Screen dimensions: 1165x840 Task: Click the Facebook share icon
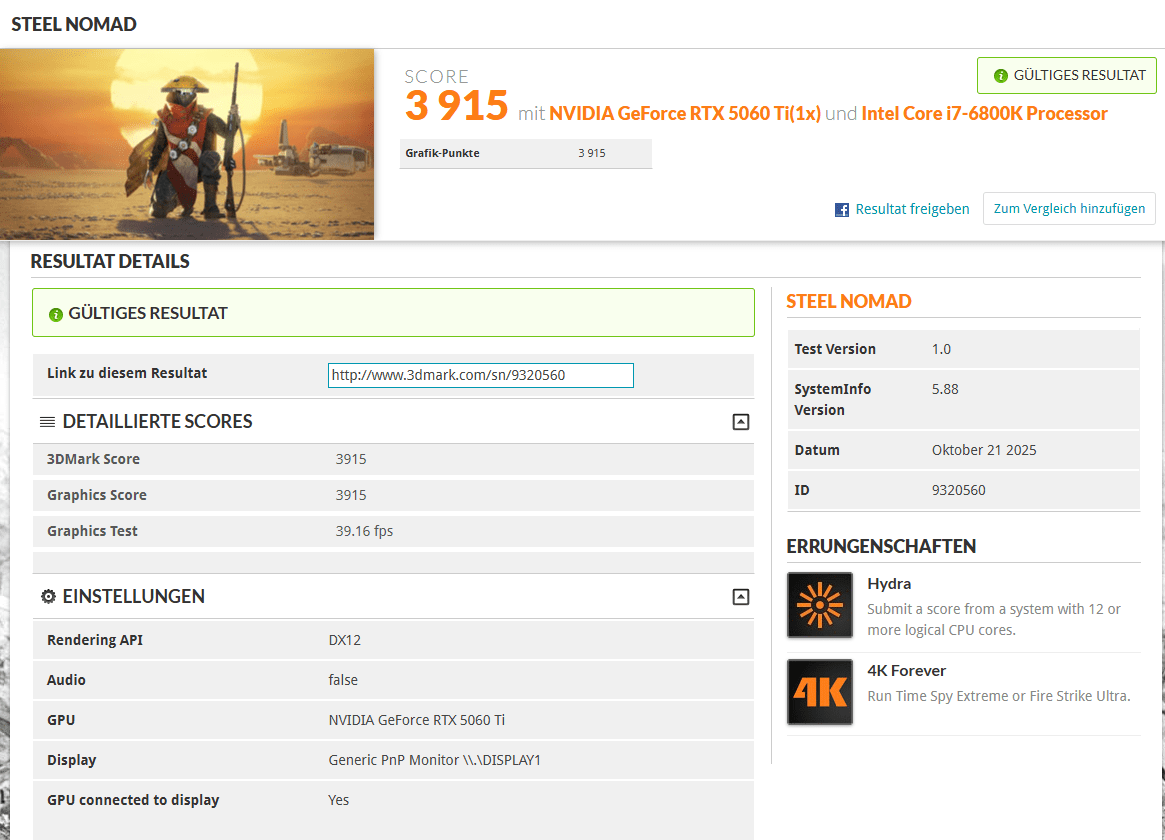tap(841, 209)
